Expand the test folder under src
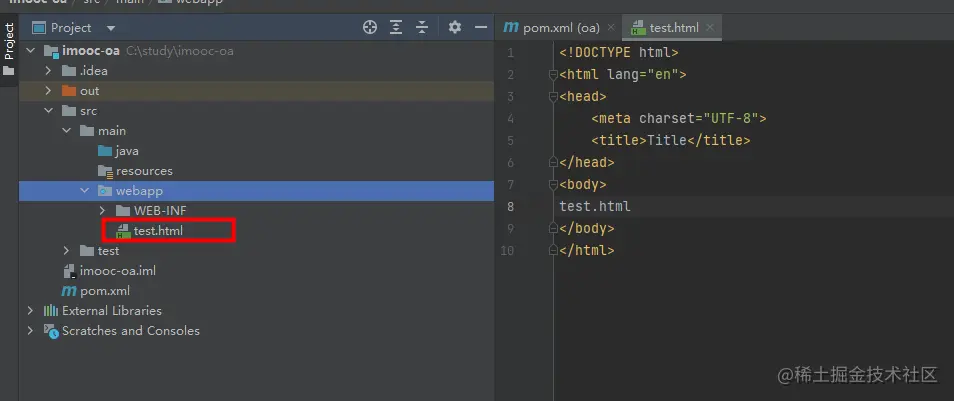The width and height of the screenshot is (954, 401). (x=67, y=251)
